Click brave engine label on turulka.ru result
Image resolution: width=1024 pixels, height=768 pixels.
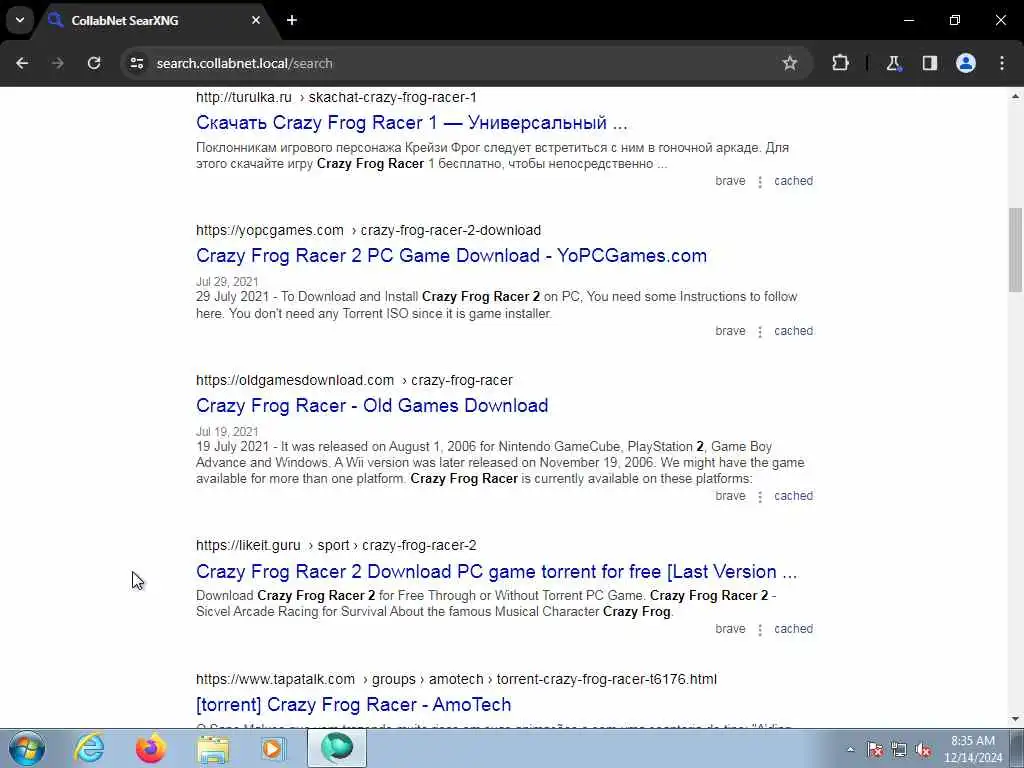(730, 181)
